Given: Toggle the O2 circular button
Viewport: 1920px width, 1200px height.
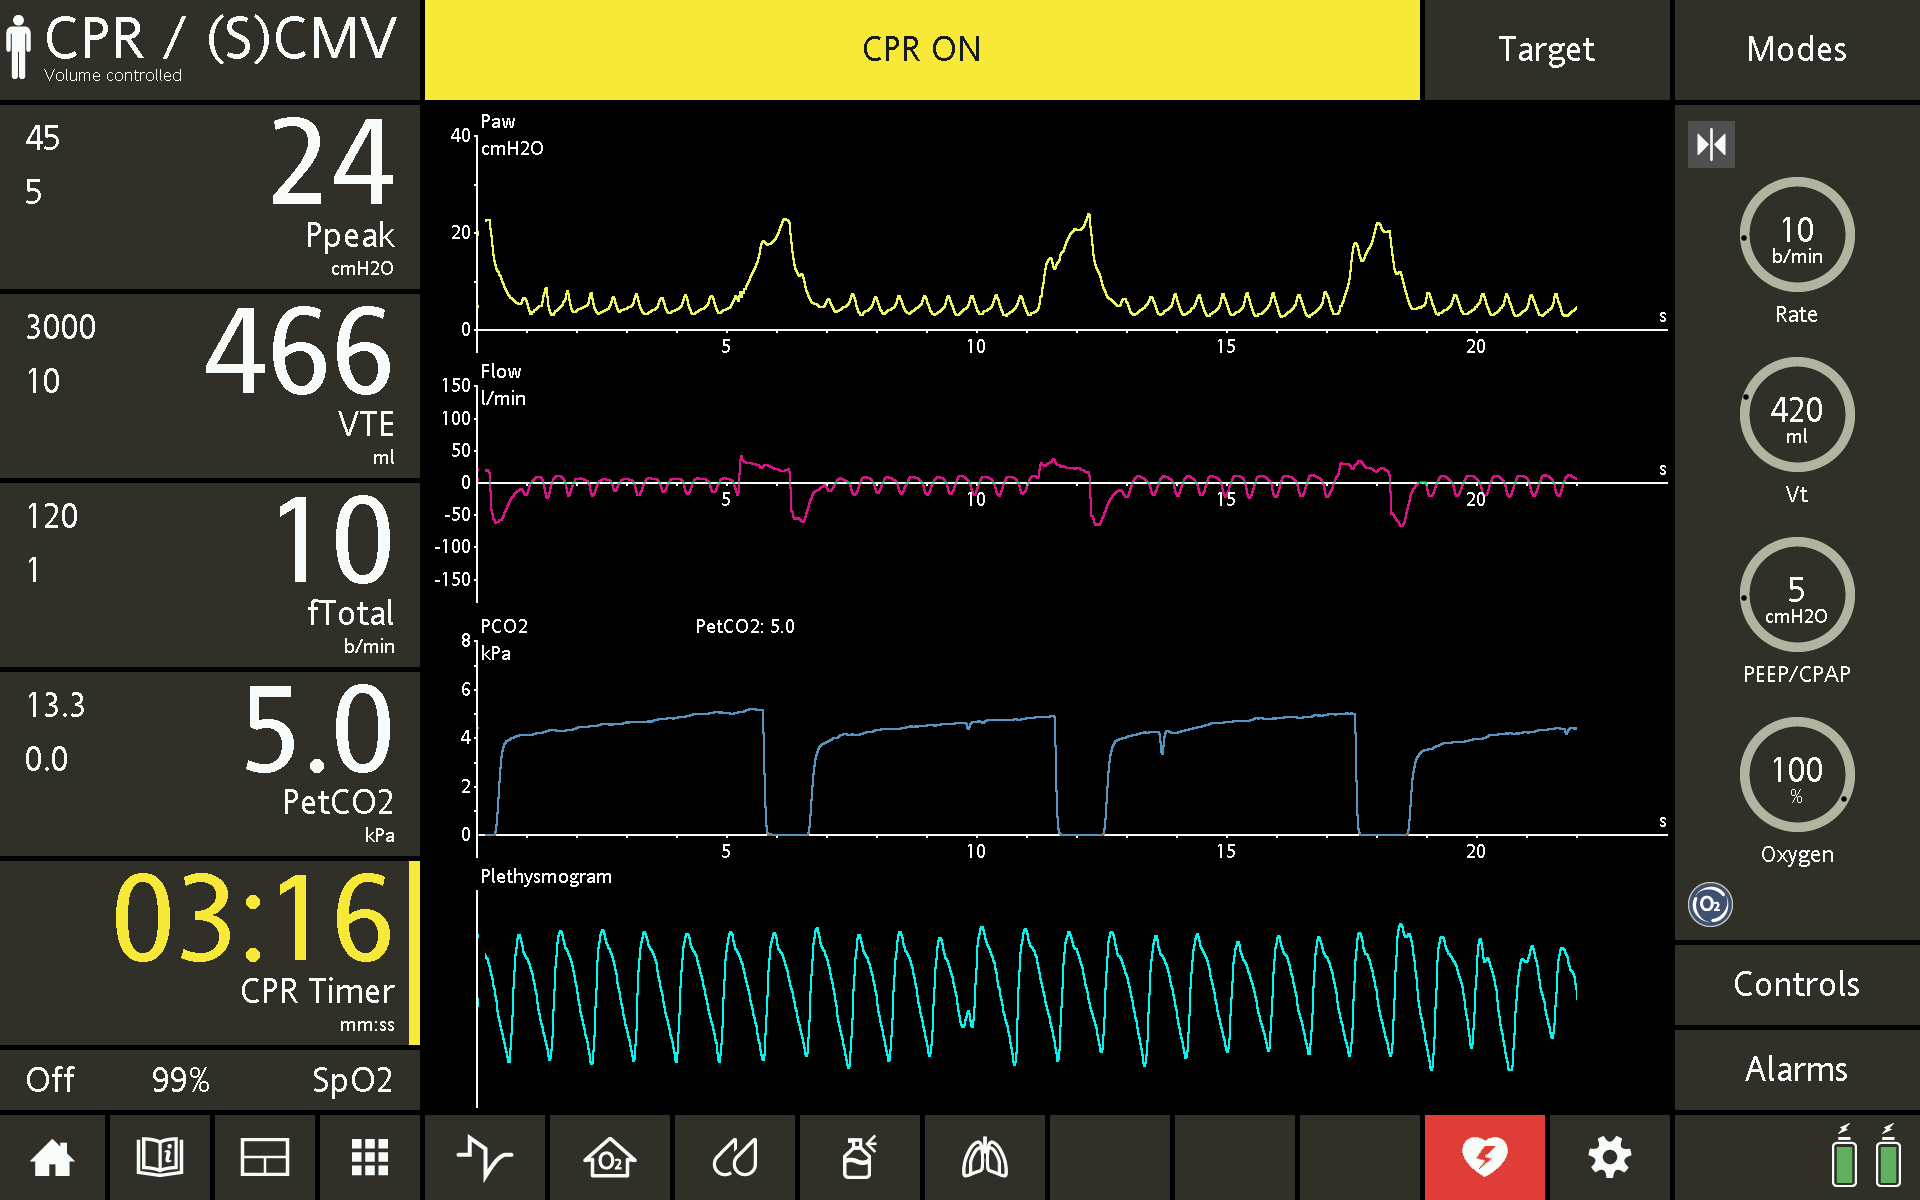Looking at the screenshot, I should coord(1710,905).
